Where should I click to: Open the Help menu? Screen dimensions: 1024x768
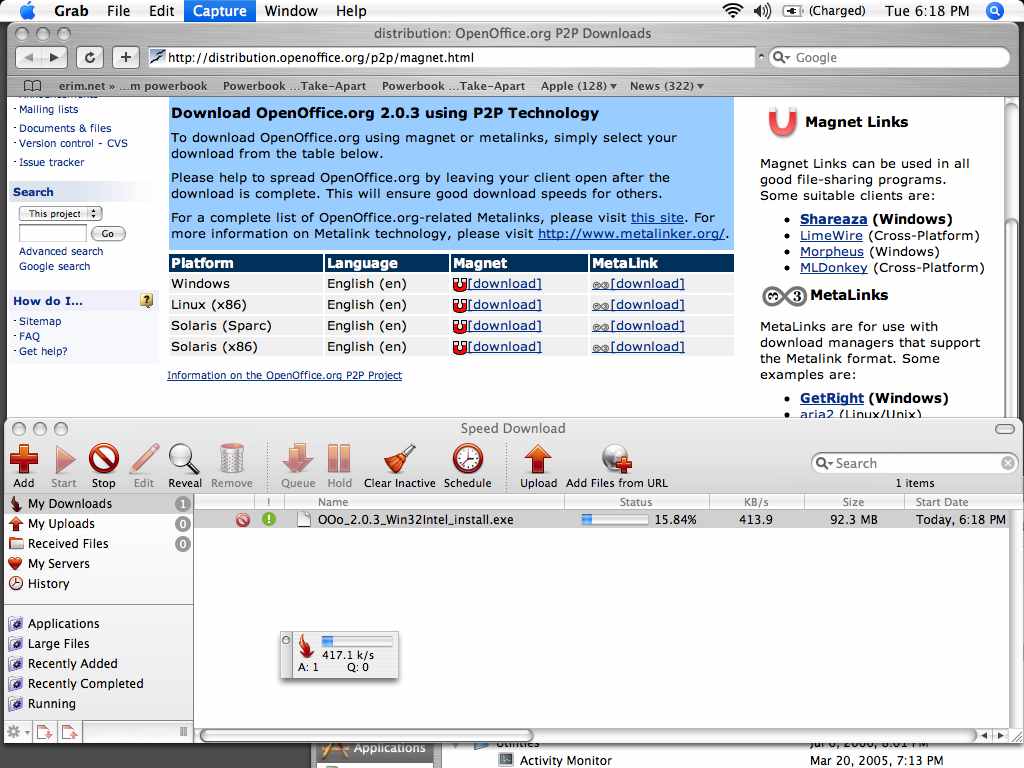click(351, 10)
